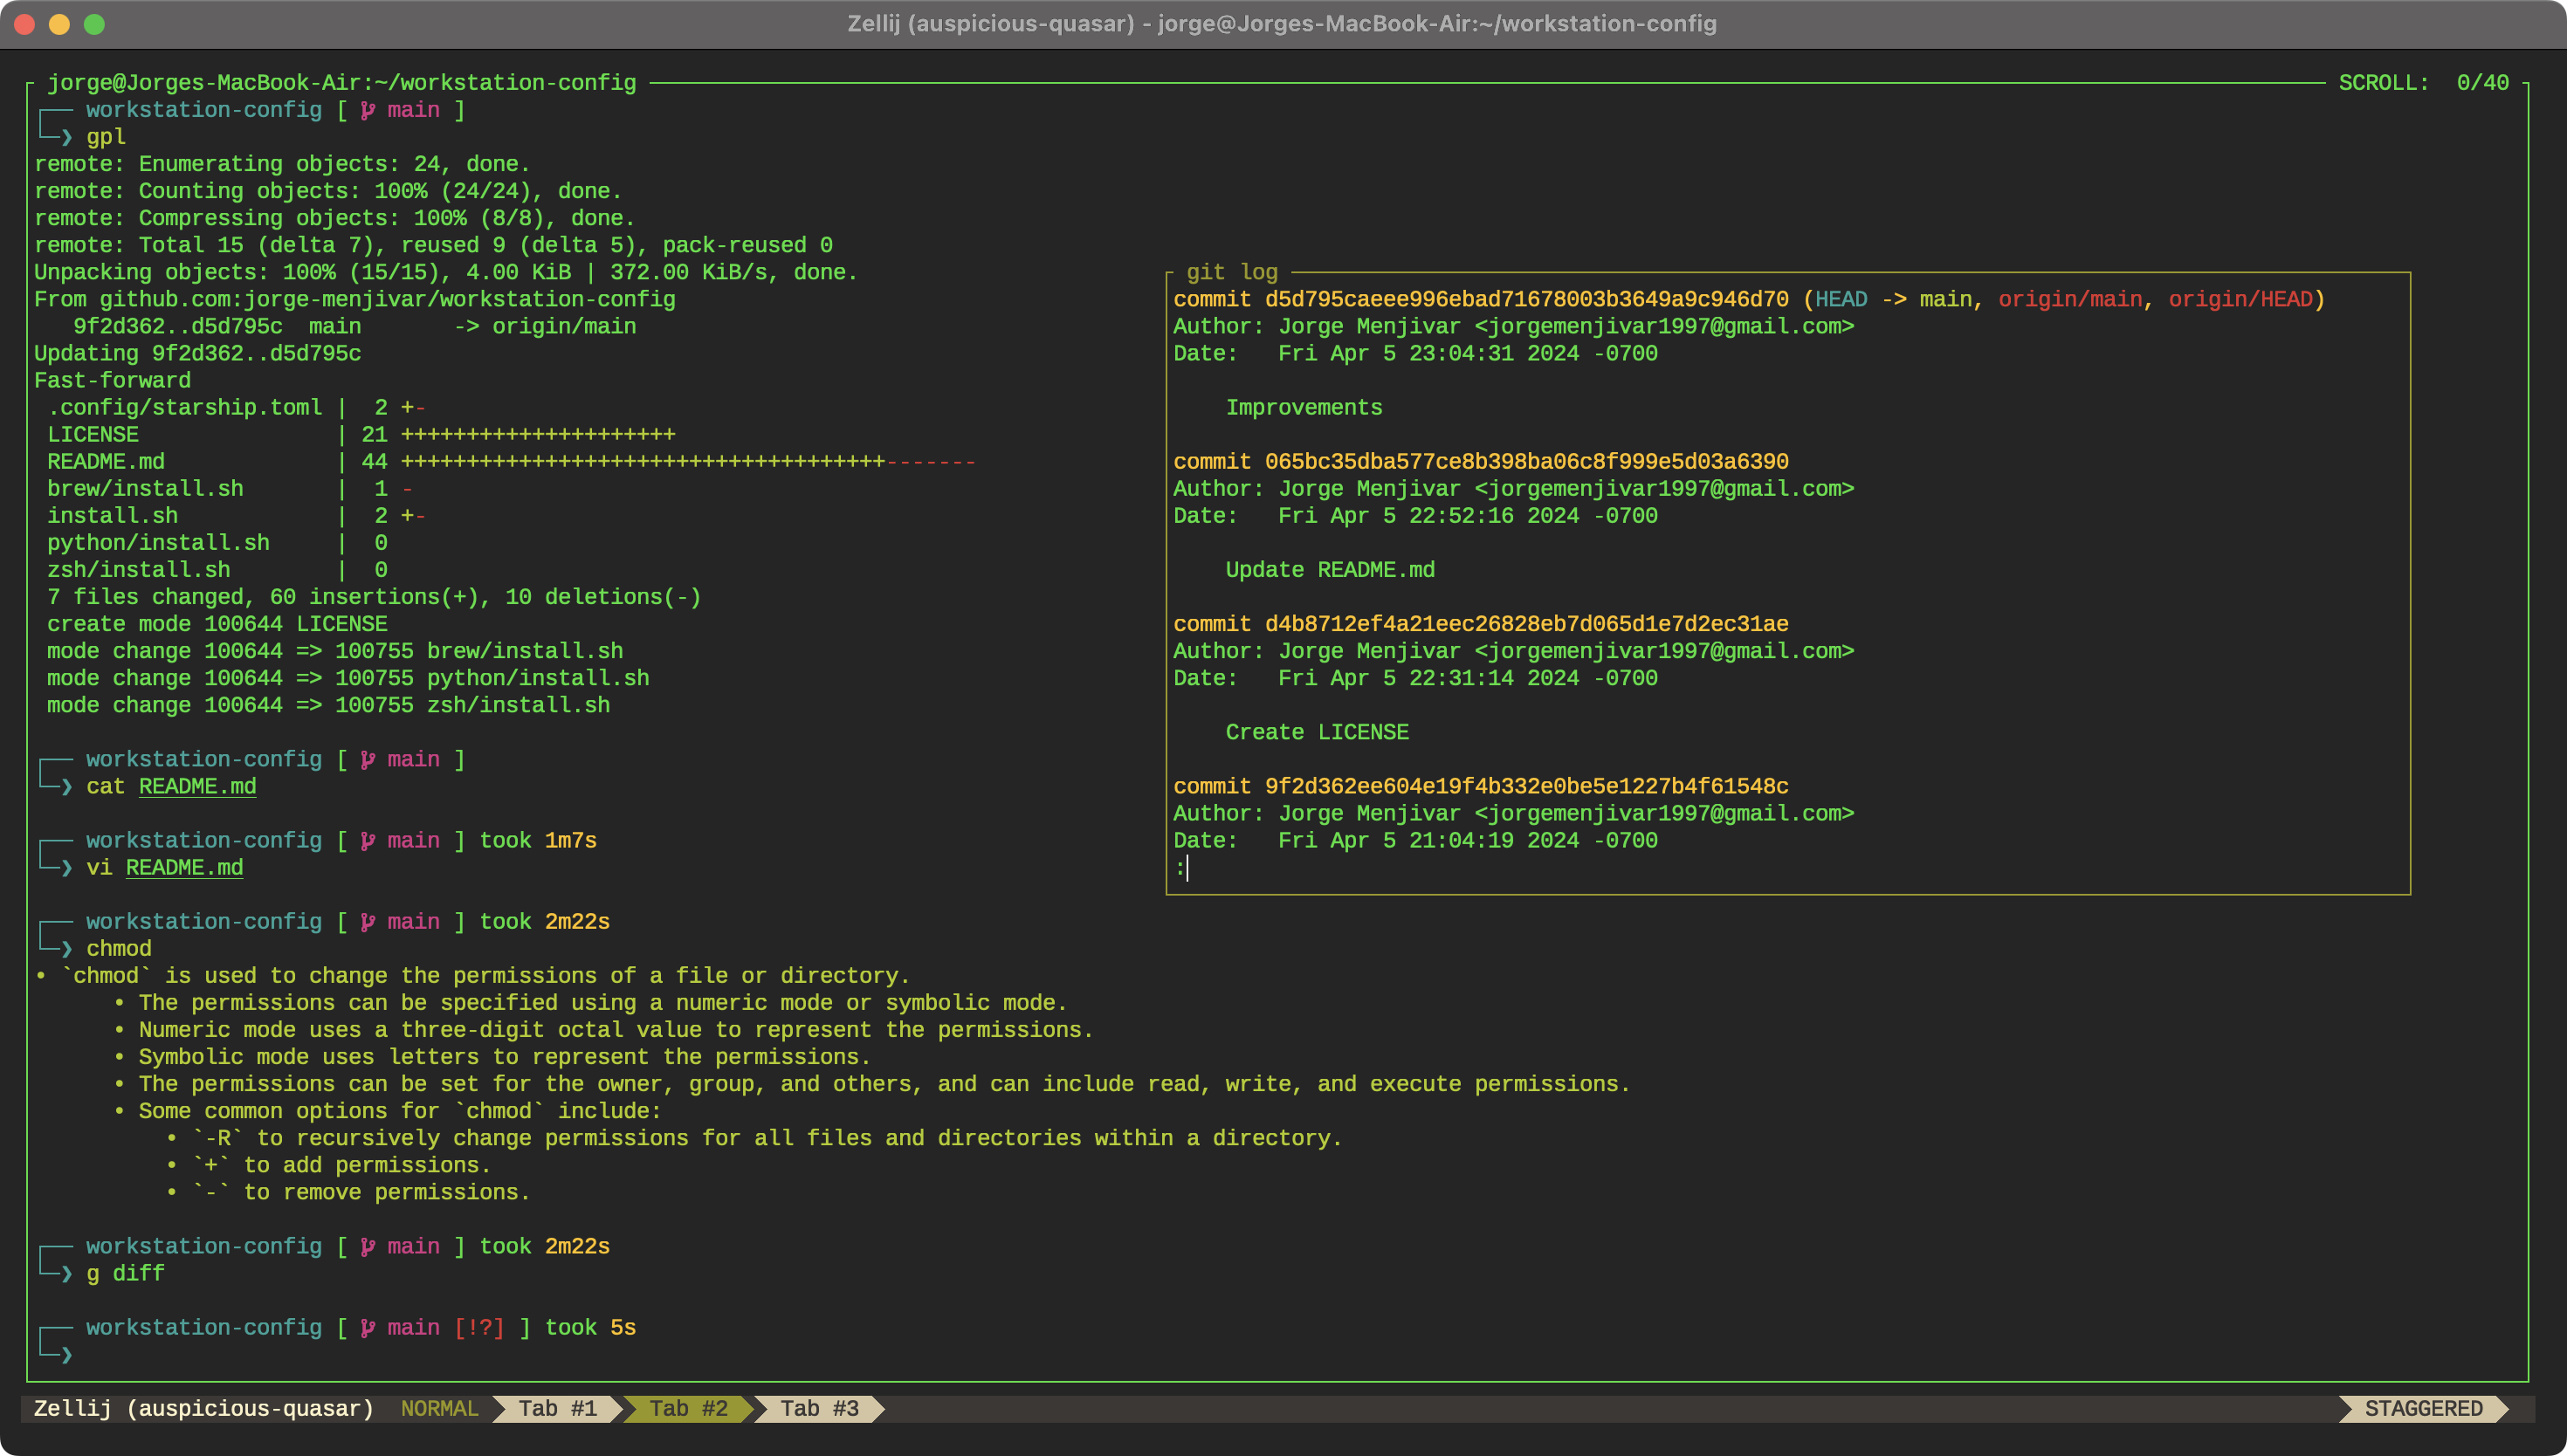The image size is (2567, 1456).
Task: Click the SCROLL 0/40 indicator
Action: coord(2422,83)
